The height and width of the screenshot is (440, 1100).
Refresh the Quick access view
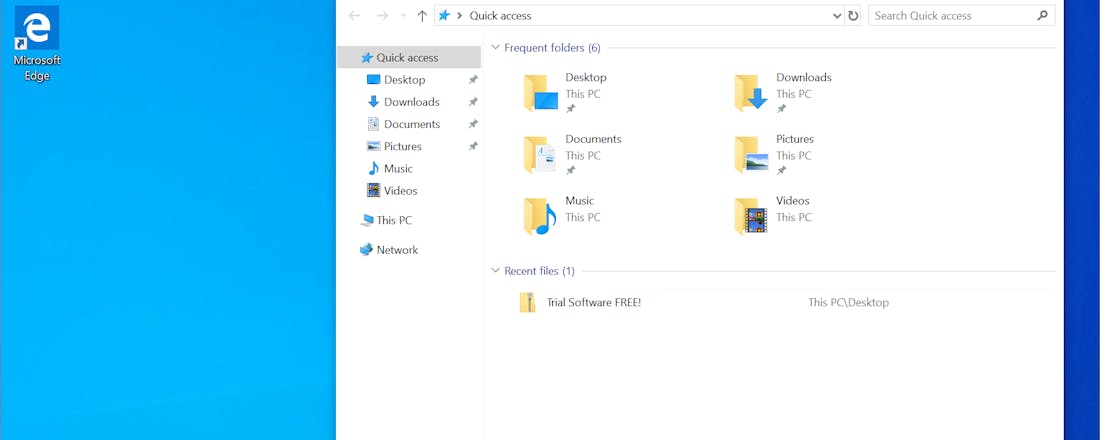tap(853, 15)
